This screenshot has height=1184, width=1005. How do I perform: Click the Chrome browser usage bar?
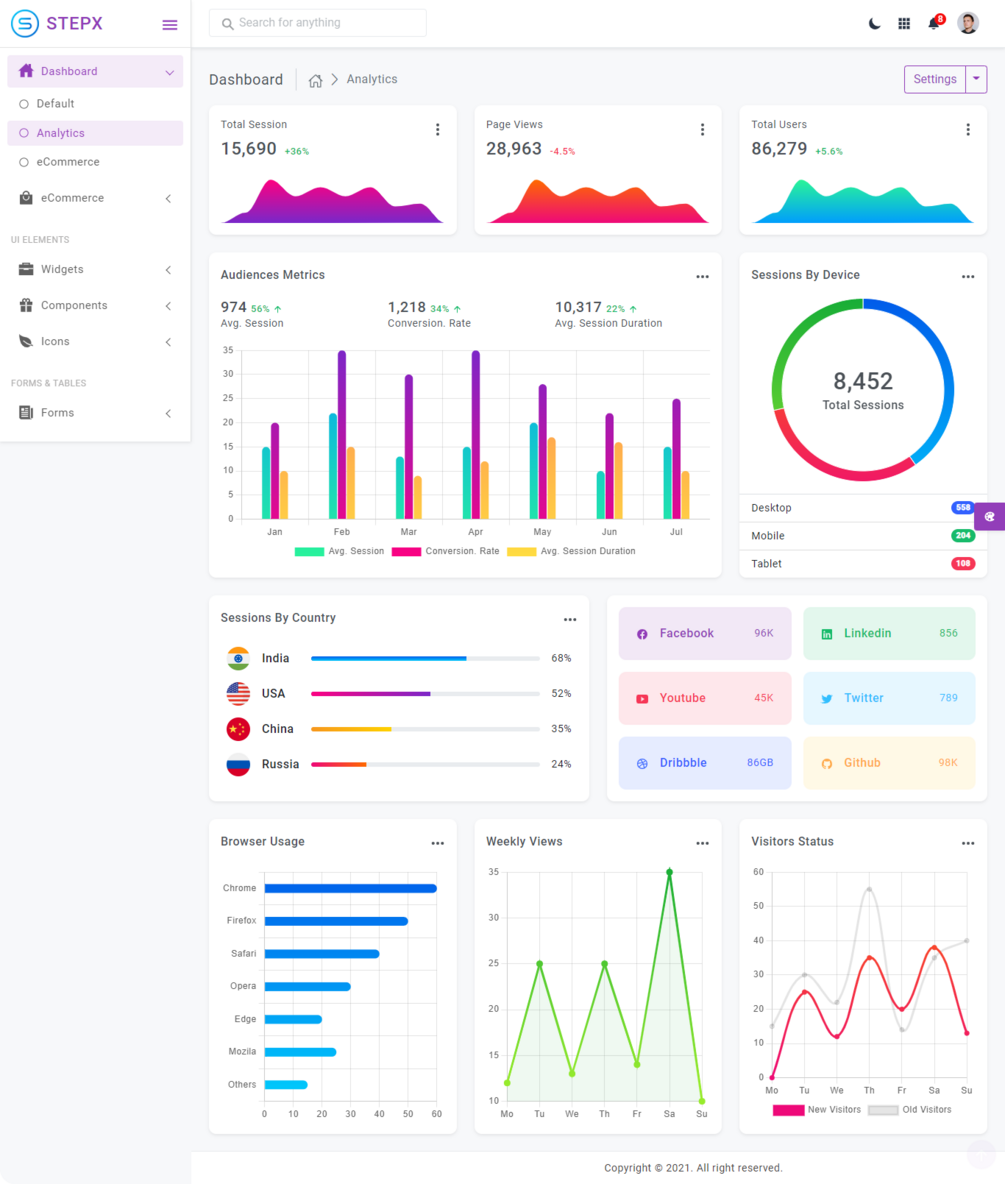[x=350, y=889]
